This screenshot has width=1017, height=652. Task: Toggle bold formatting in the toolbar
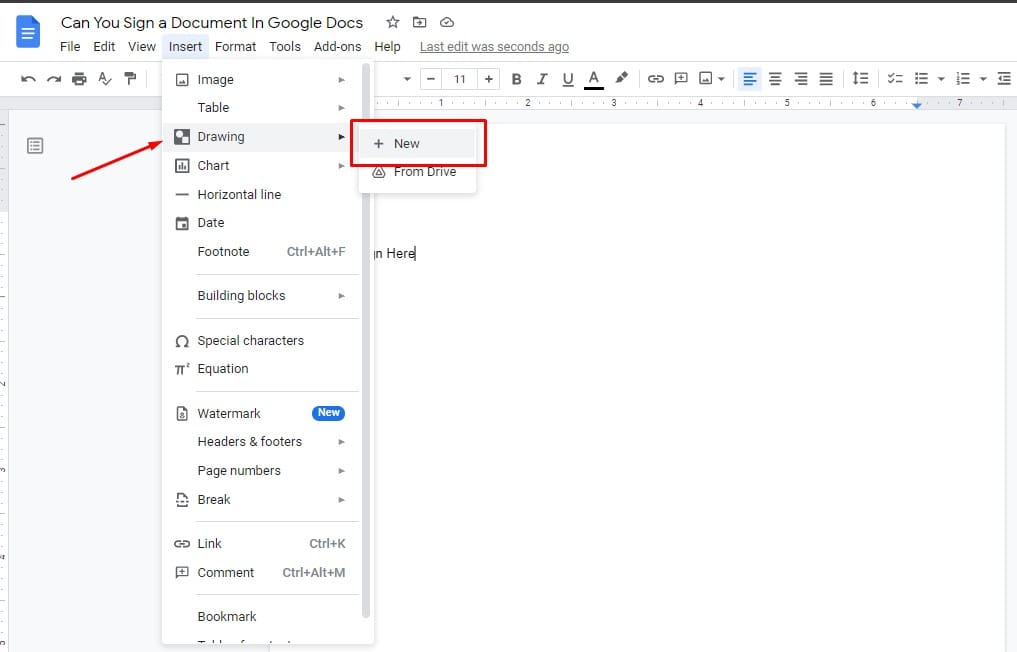516,78
